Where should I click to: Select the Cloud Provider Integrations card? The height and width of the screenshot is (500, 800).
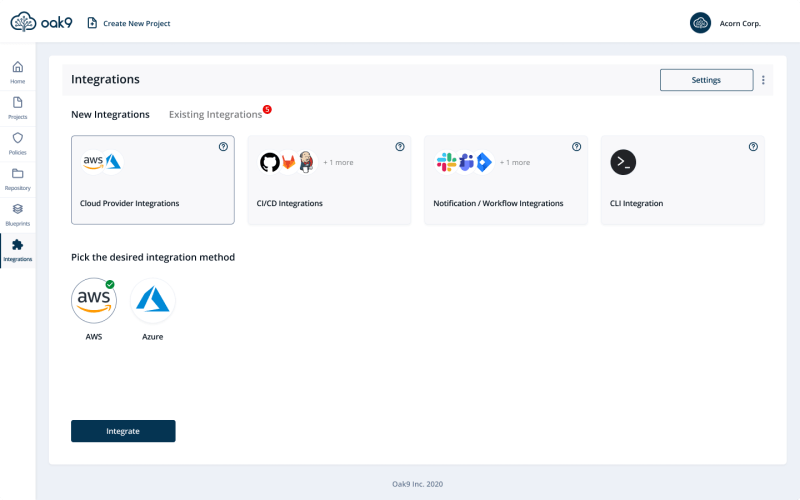pos(153,180)
